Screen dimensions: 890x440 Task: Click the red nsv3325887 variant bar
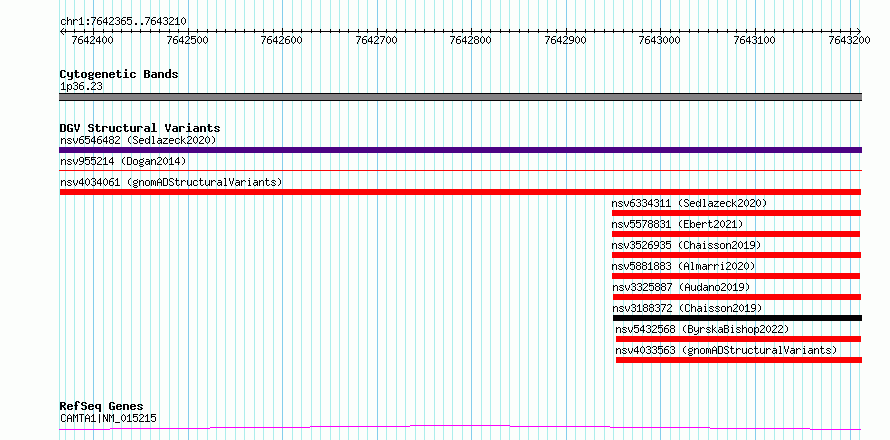pyautogui.click(x=737, y=297)
